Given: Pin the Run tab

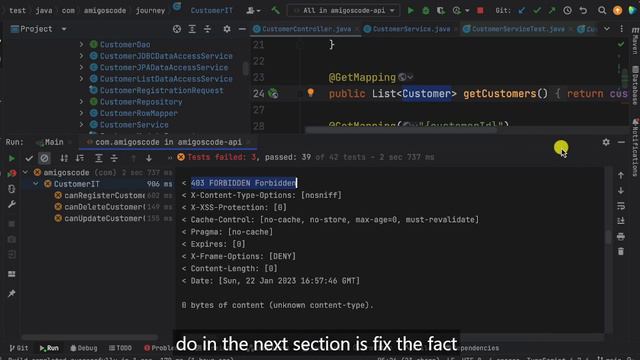Looking at the screenshot, I should point(11,293).
